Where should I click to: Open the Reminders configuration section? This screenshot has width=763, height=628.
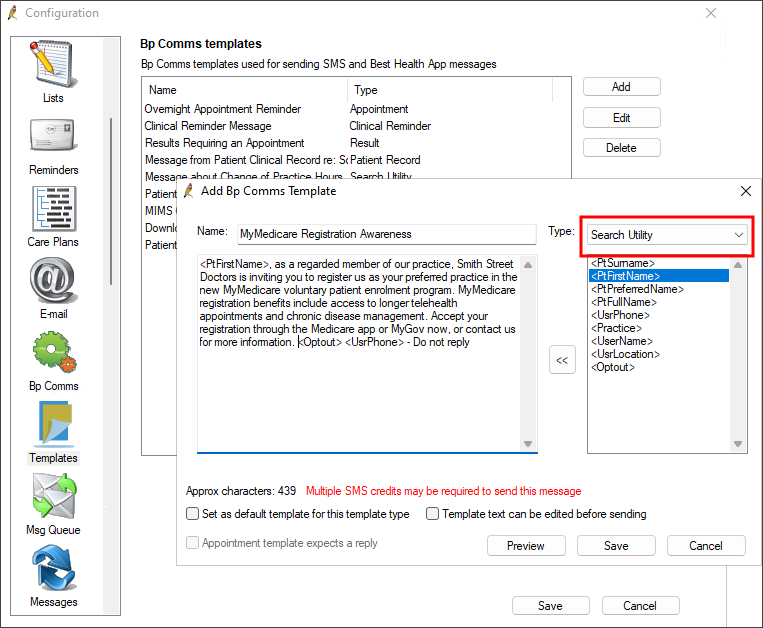coord(53,146)
